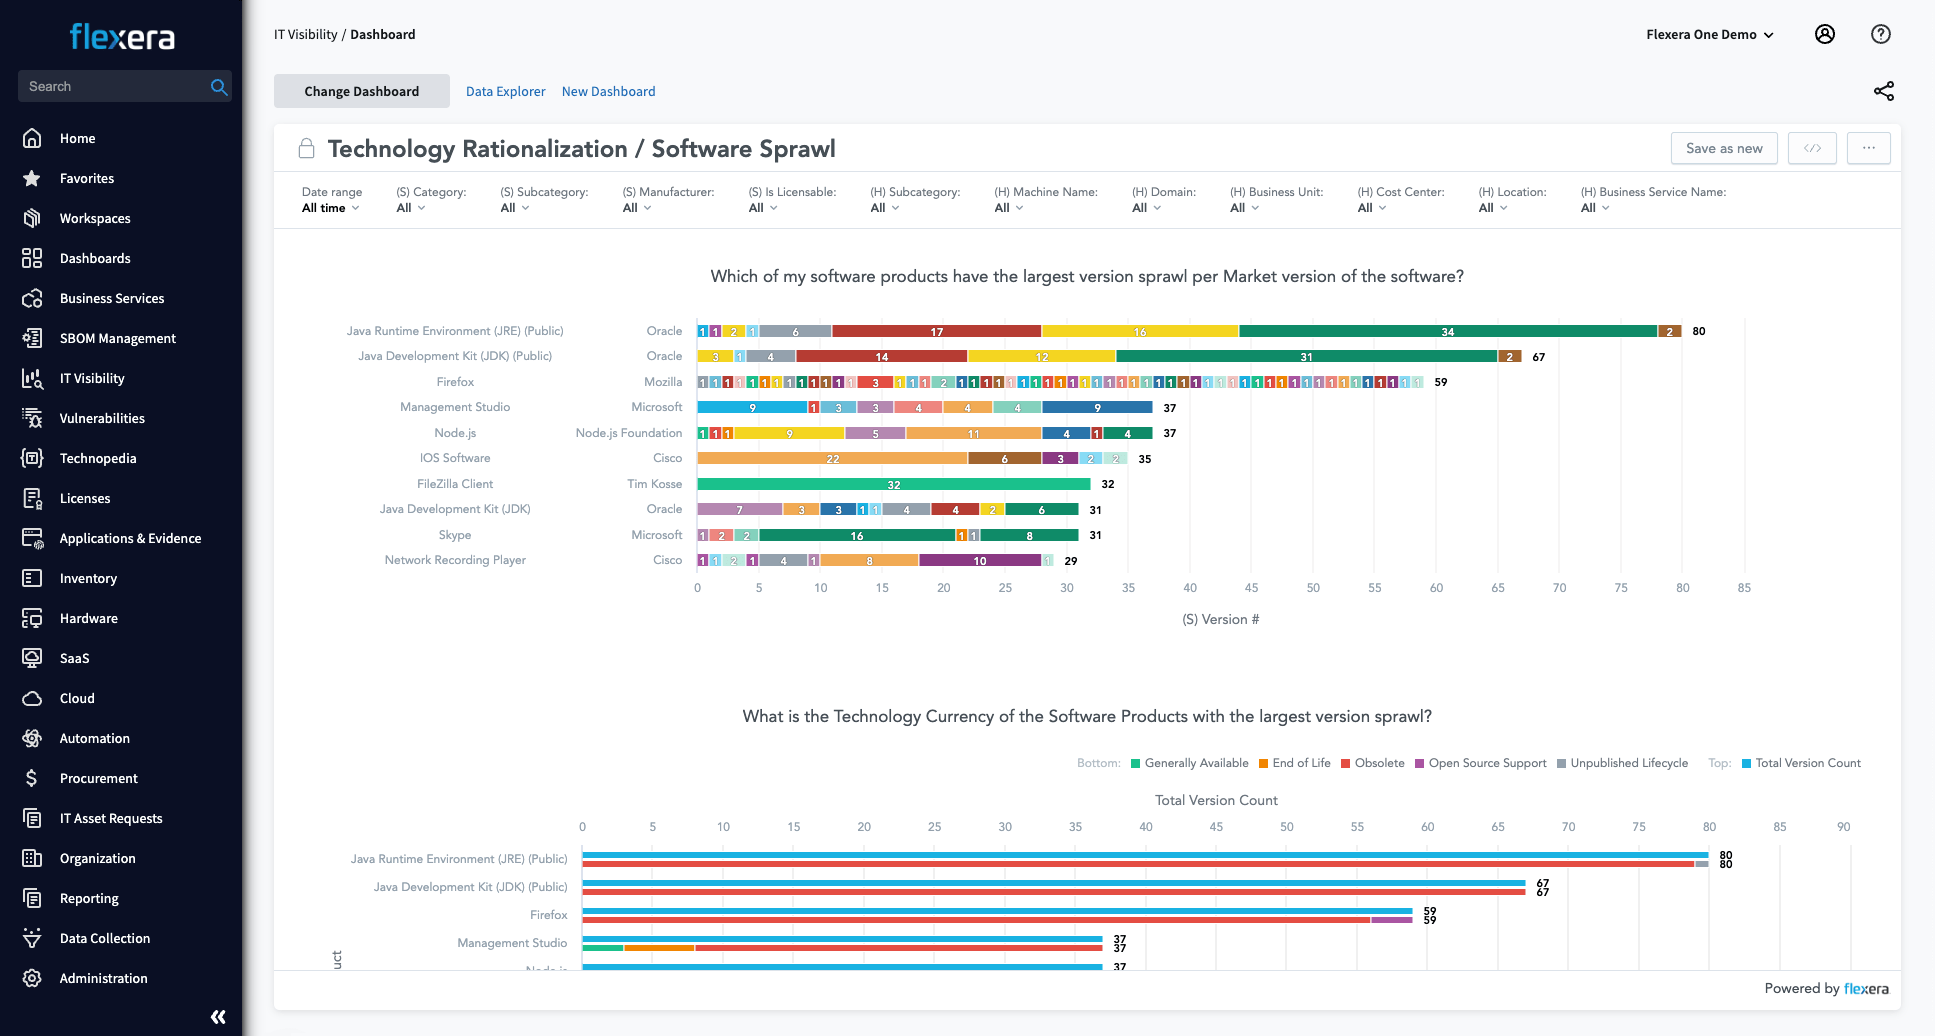
Task: Expand the Date range filter dropdown
Action: click(331, 208)
